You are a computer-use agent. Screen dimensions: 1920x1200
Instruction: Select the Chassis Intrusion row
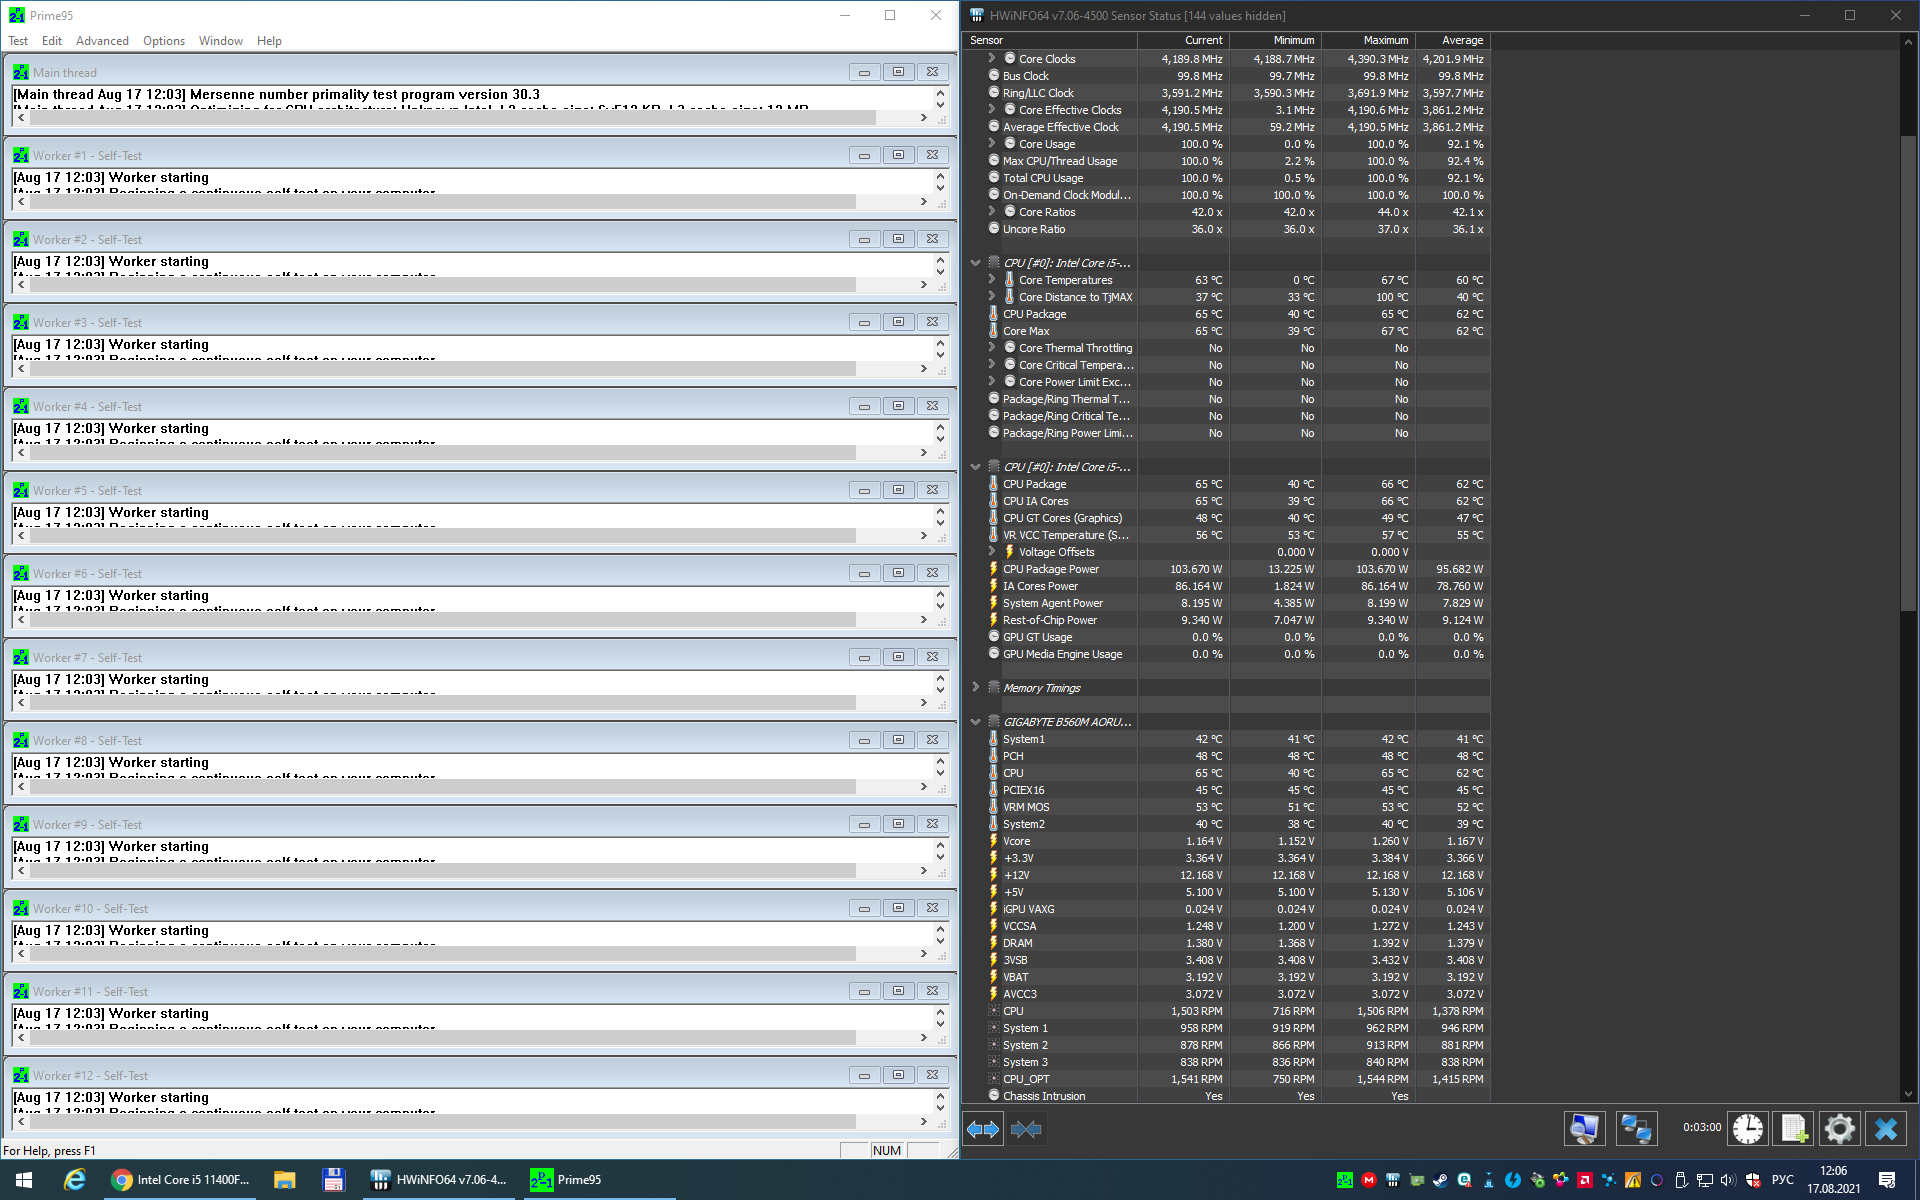(x=1227, y=1096)
